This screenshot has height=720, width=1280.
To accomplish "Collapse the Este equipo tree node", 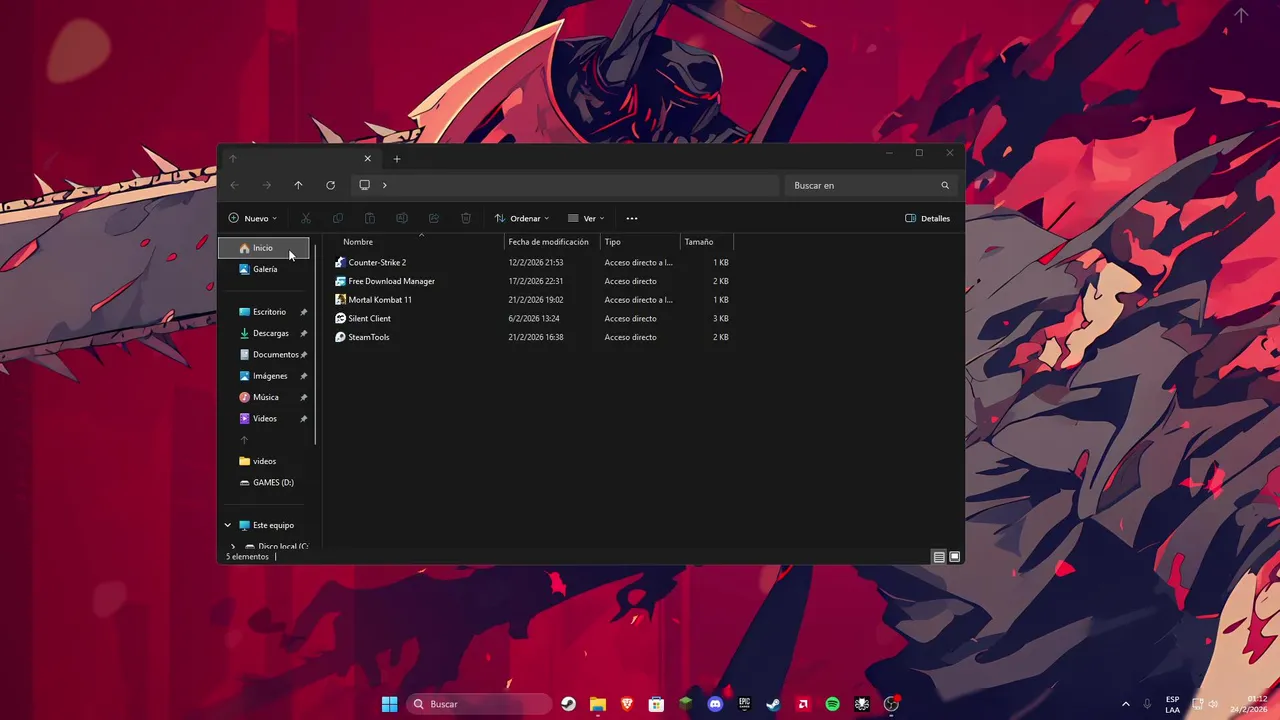I will tap(227, 525).
